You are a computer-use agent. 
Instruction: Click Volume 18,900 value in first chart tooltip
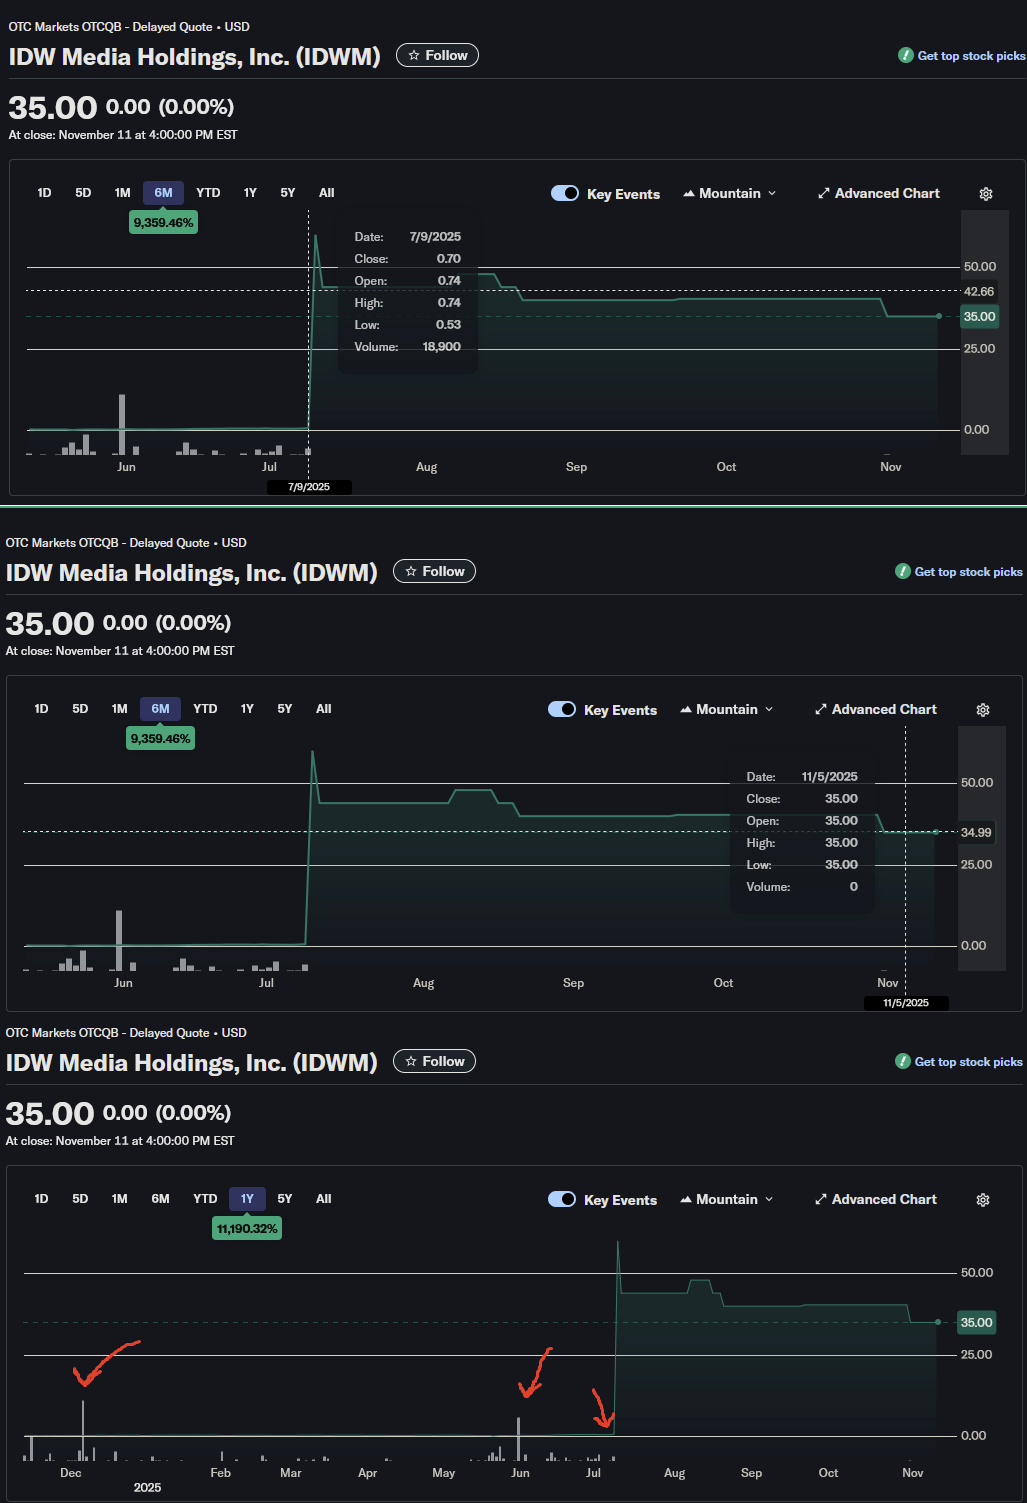(x=441, y=347)
